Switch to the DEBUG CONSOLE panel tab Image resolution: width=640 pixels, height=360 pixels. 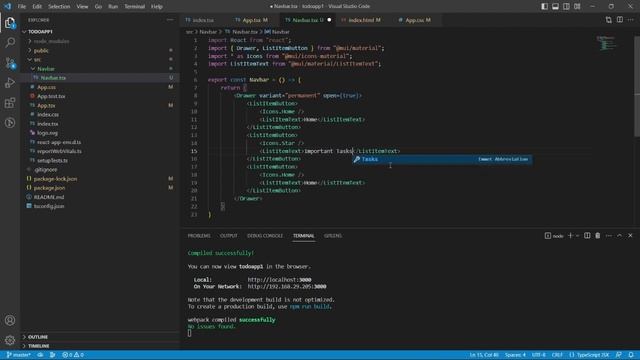pos(265,236)
